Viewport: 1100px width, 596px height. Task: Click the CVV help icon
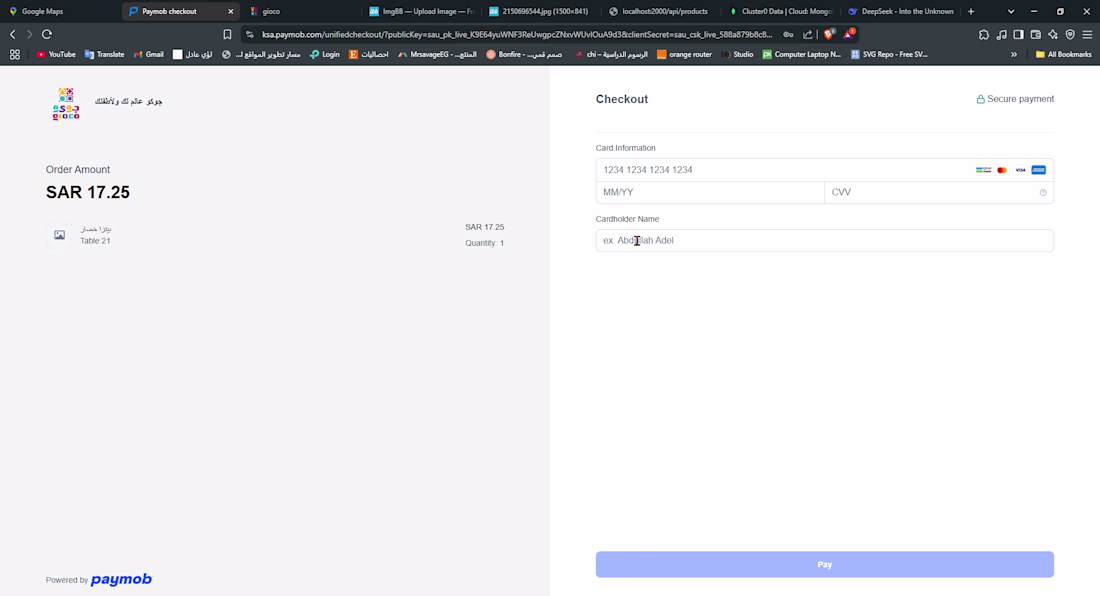point(1043,192)
